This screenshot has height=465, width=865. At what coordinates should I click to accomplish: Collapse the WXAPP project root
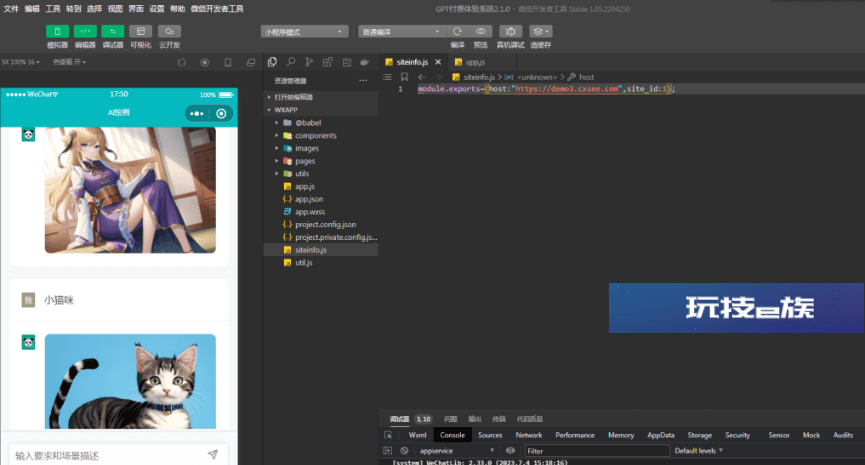pyautogui.click(x=321, y=110)
